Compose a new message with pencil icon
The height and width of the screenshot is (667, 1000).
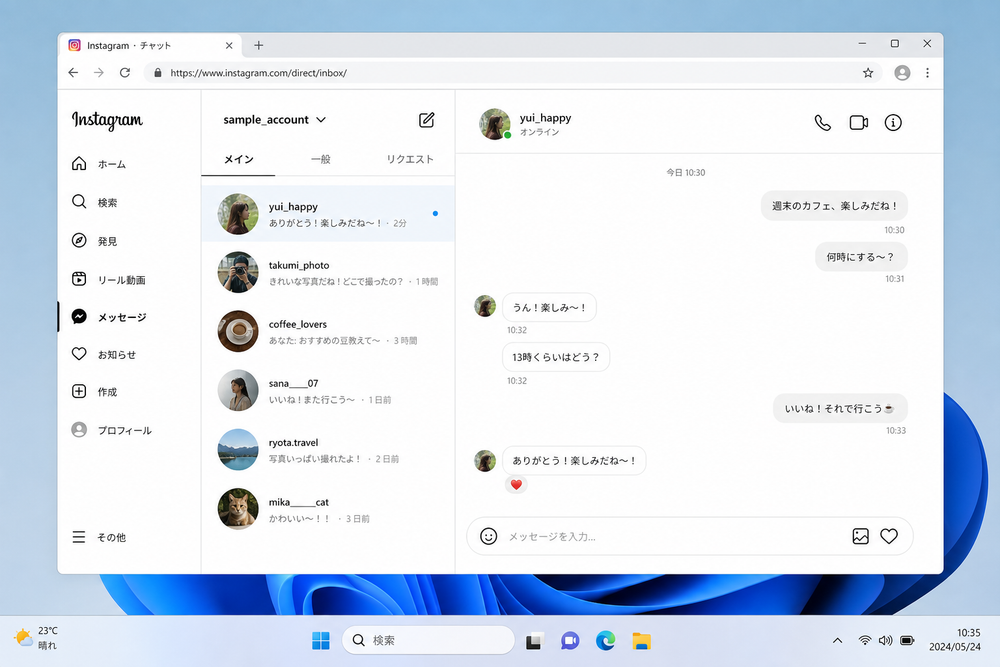click(427, 120)
